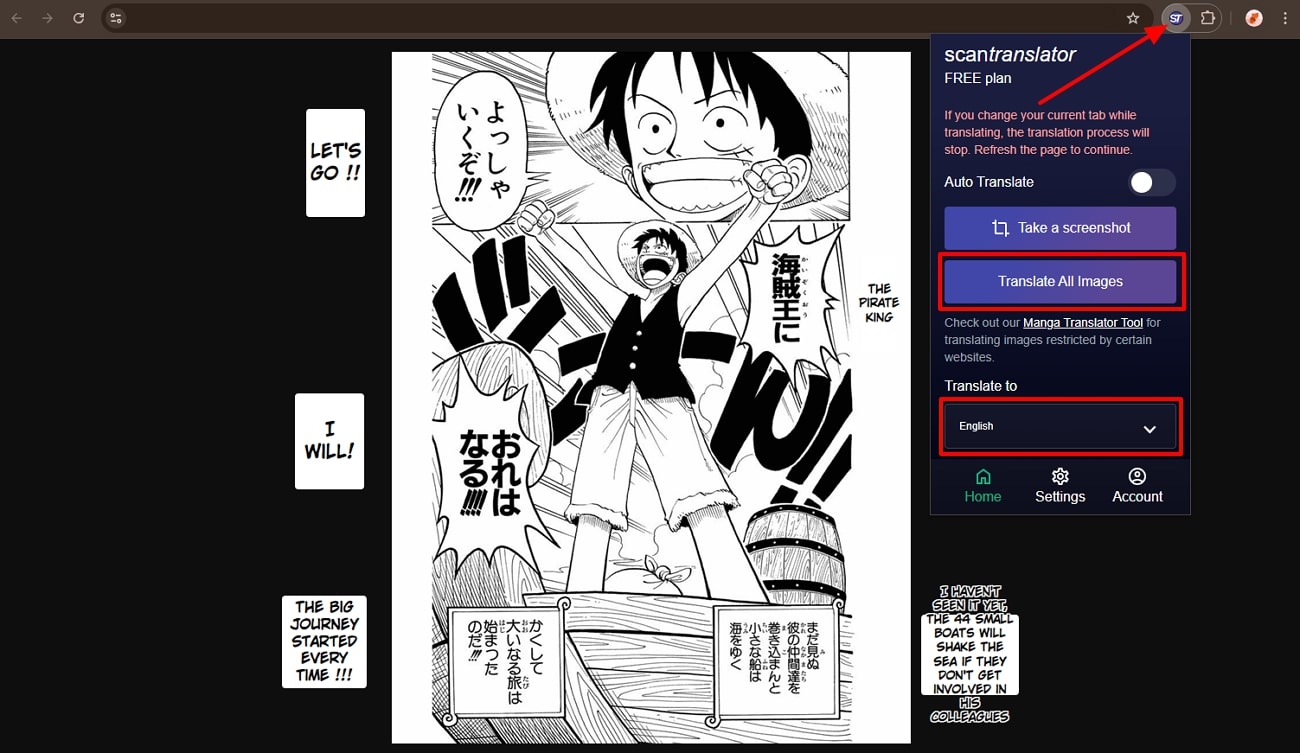Viewport: 1300px width, 753px height.
Task: Click the Auto Translate label
Action: pos(989,182)
